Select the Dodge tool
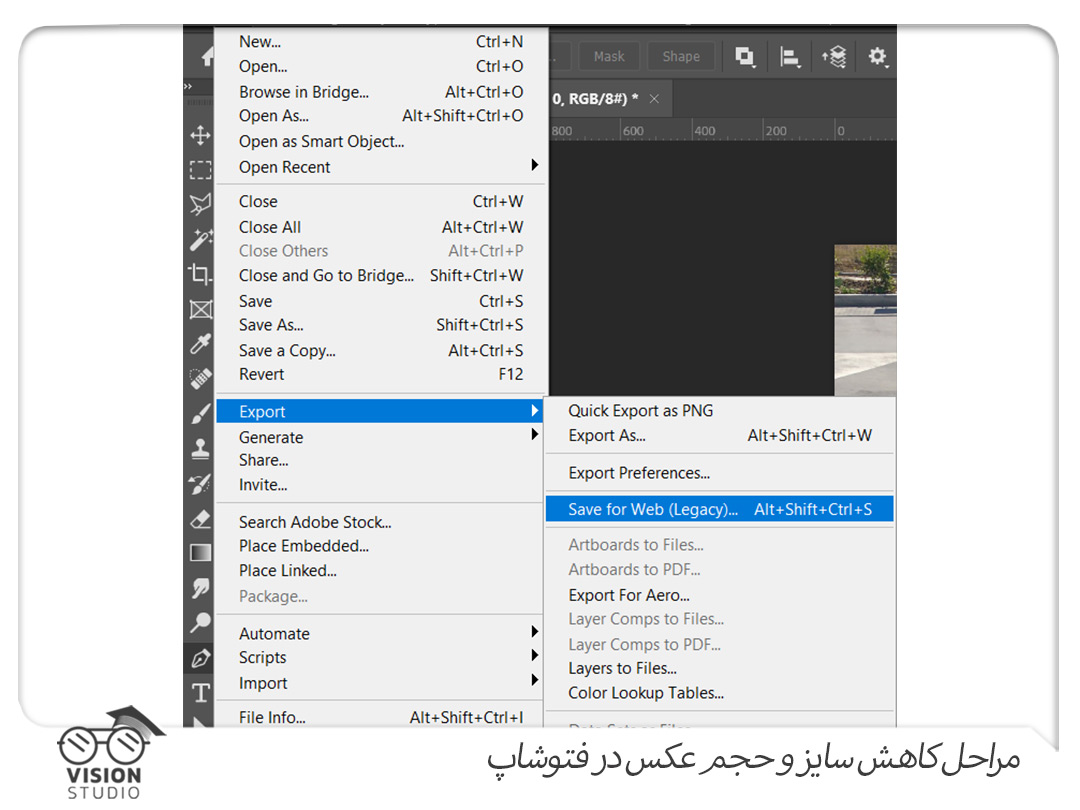1080x810 pixels. point(200,622)
